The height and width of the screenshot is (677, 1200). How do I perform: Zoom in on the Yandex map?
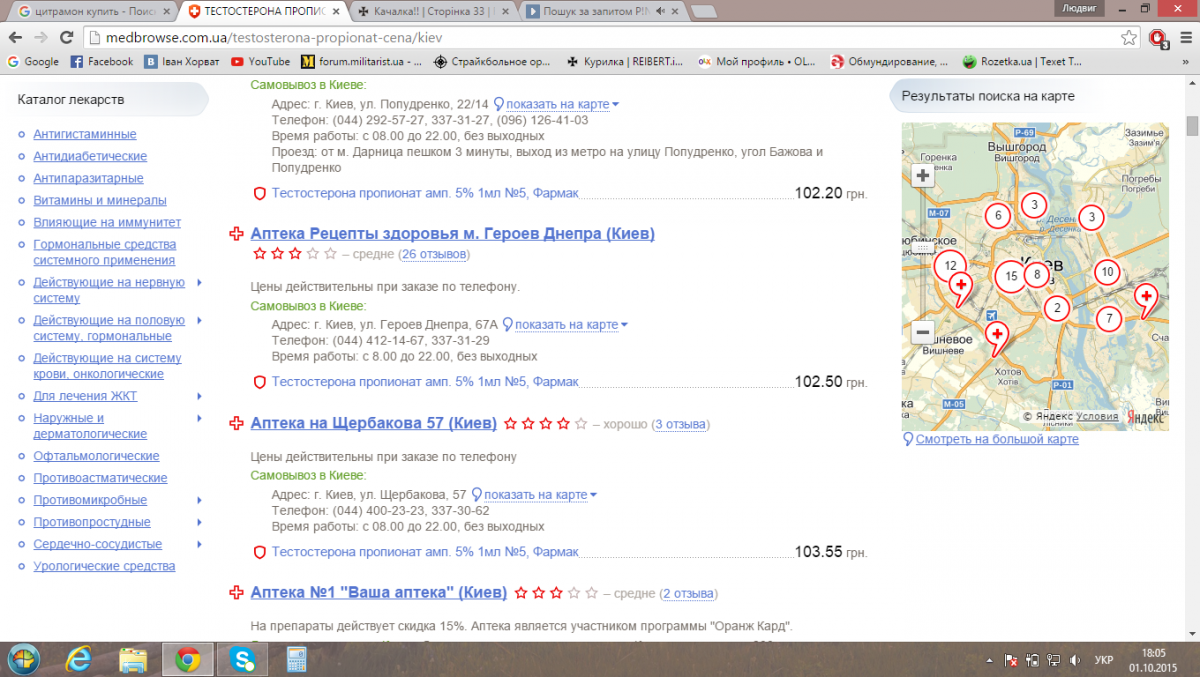click(x=922, y=176)
